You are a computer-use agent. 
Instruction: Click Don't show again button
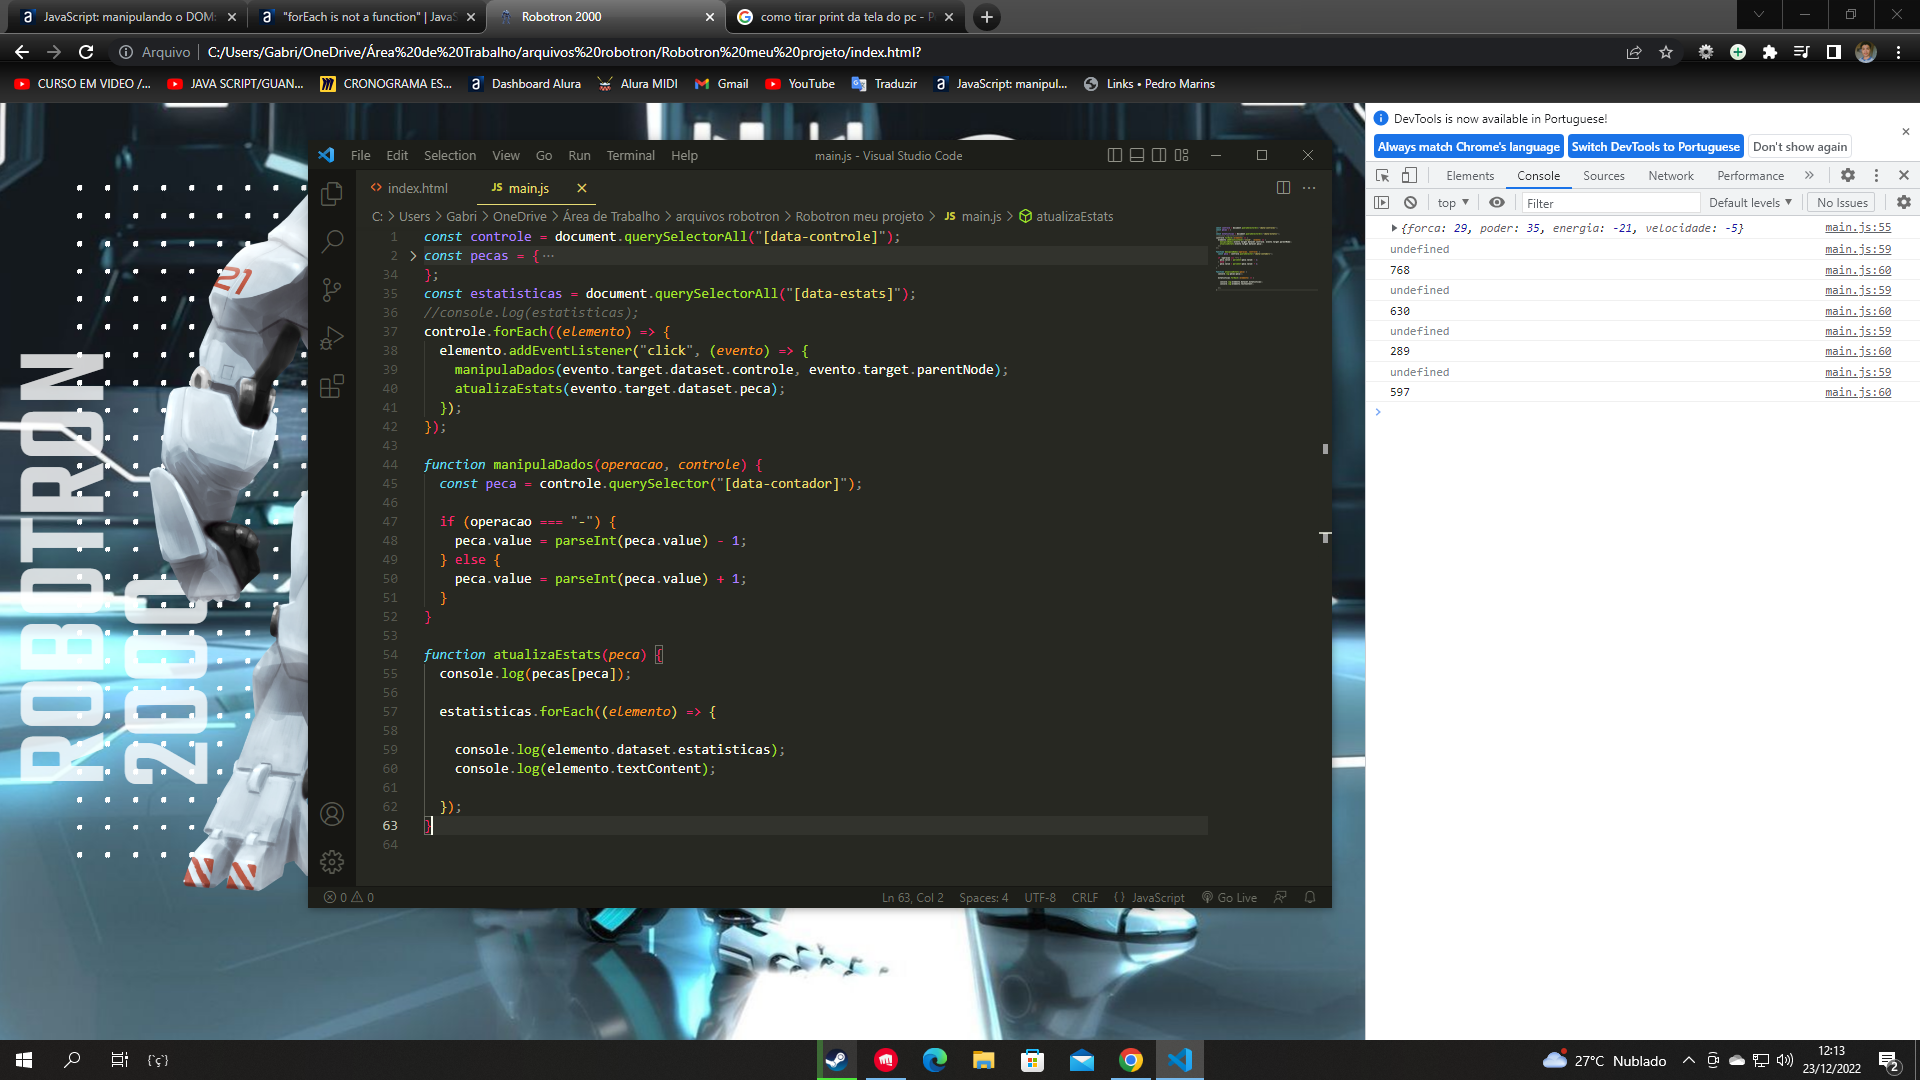point(1799,146)
